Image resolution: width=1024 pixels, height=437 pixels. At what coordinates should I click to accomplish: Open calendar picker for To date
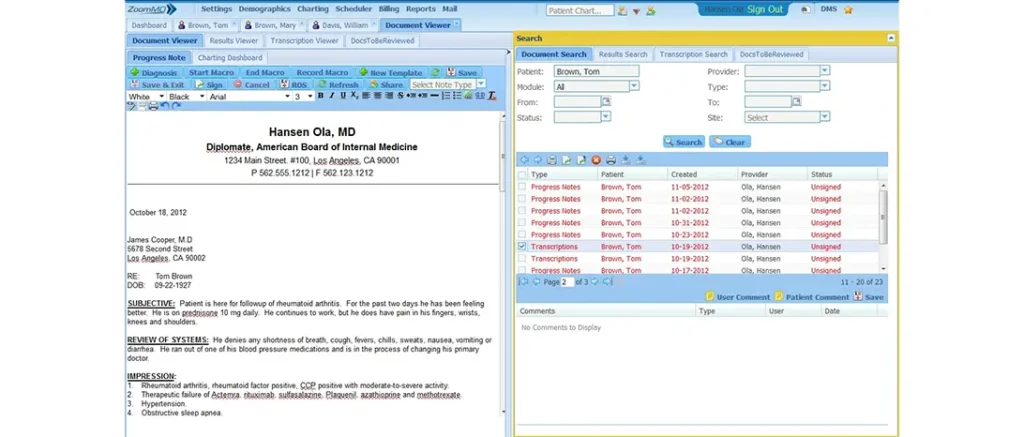796,101
